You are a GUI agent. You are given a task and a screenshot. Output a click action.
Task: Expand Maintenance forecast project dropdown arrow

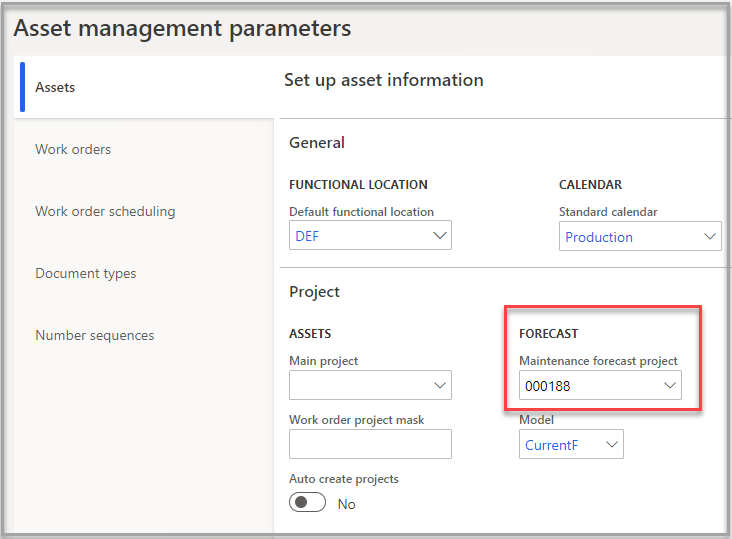(x=670, y=385)
